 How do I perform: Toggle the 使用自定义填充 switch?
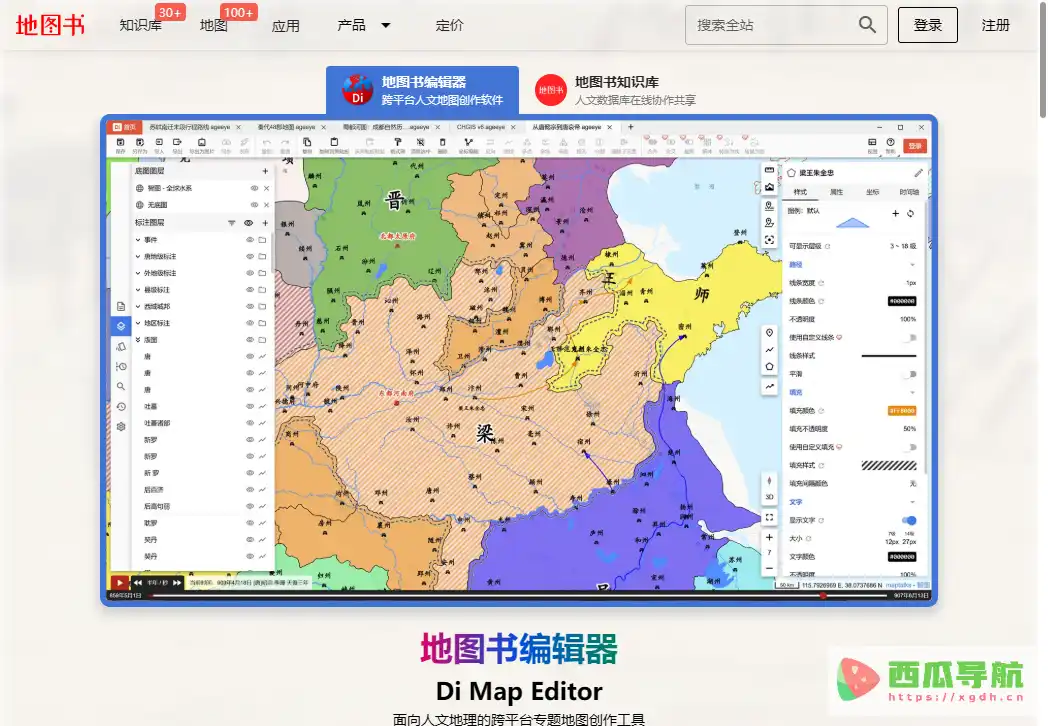[x=910, y=447]
